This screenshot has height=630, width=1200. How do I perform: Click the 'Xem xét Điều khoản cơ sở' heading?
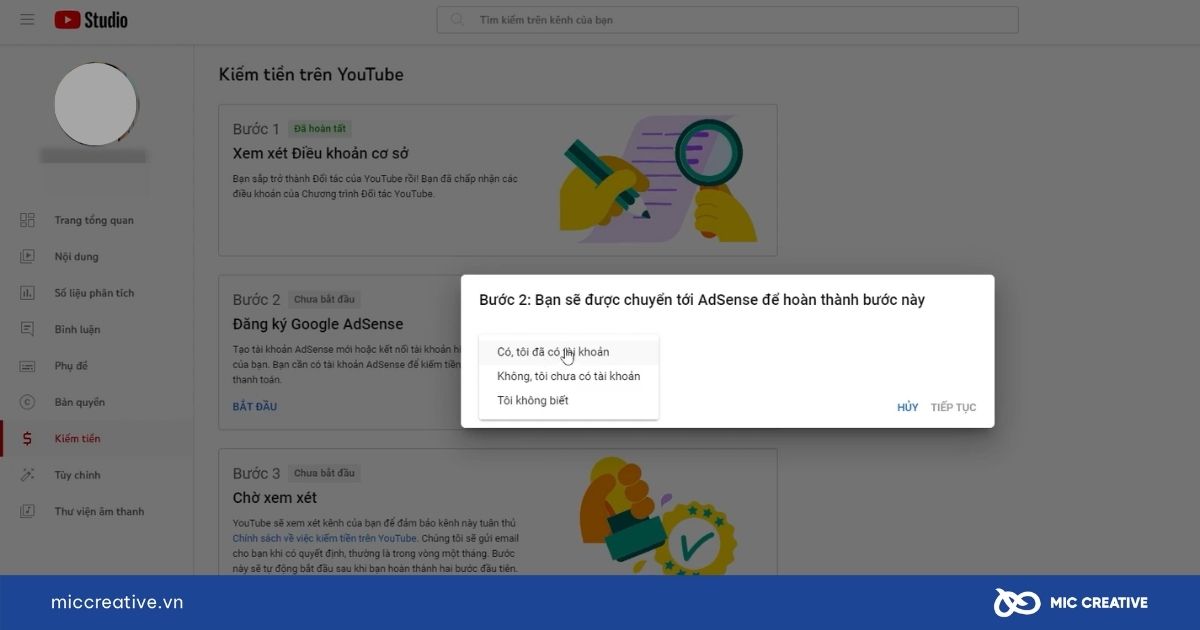tap(320, 154)
